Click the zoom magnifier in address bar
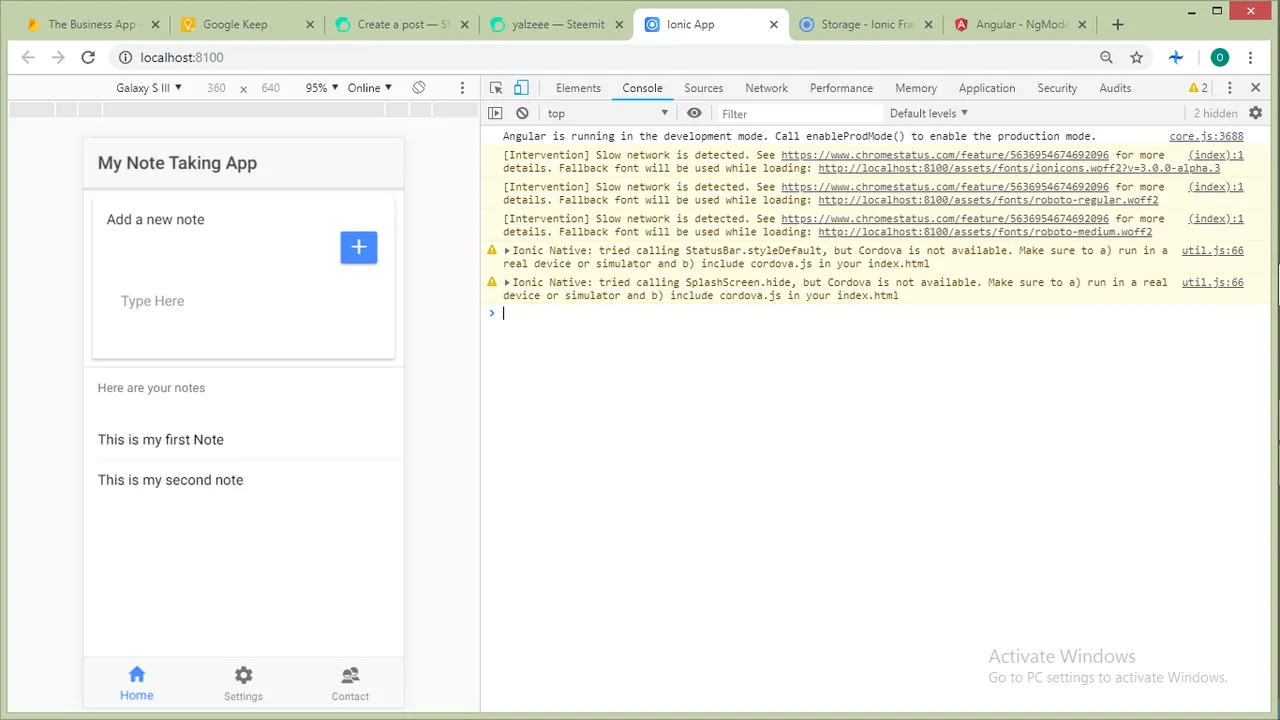 1106,58
